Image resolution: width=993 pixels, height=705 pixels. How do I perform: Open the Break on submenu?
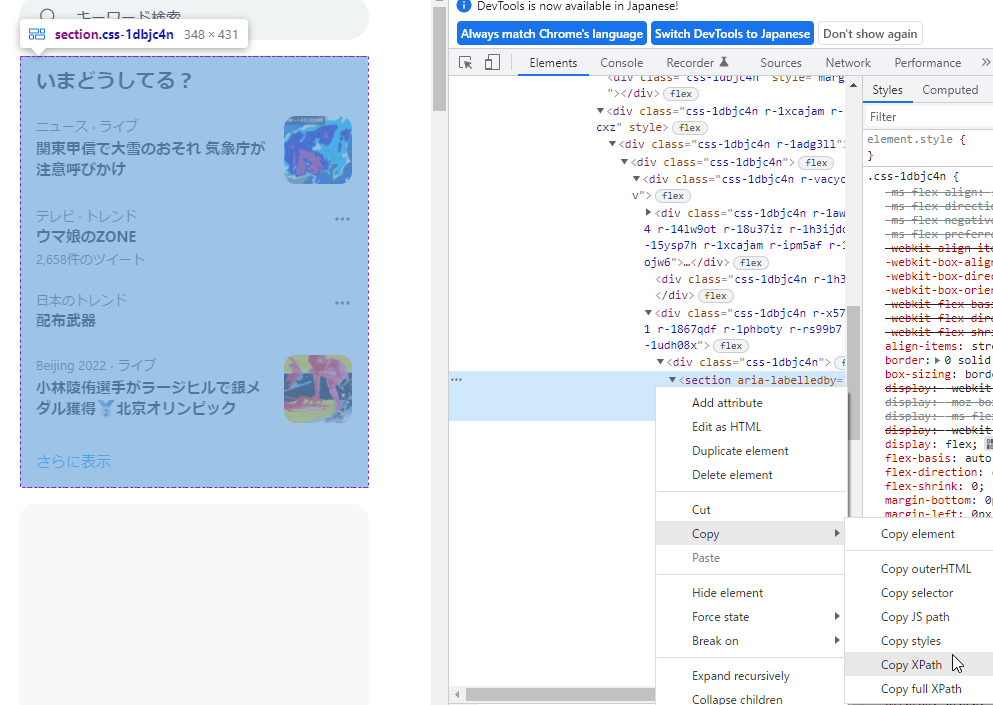[751, 641]
